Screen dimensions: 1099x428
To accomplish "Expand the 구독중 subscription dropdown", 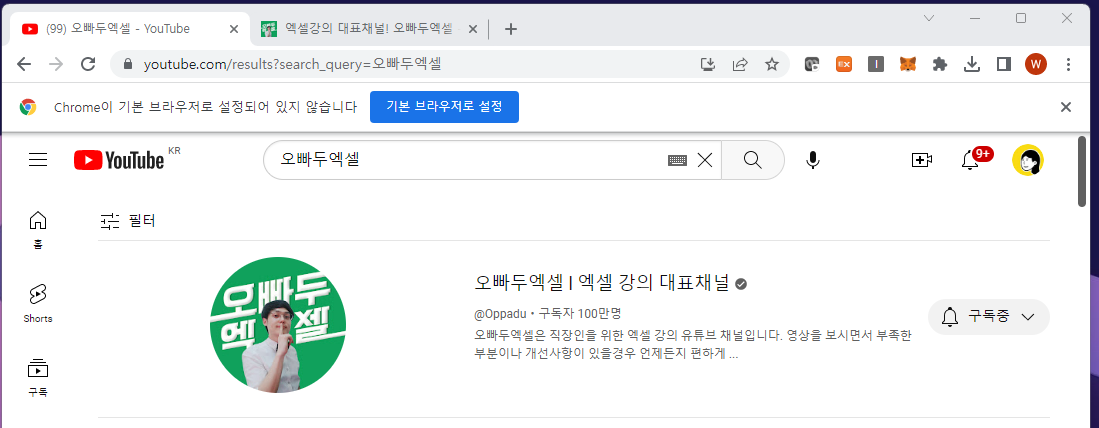I will [x=988, y=317].
